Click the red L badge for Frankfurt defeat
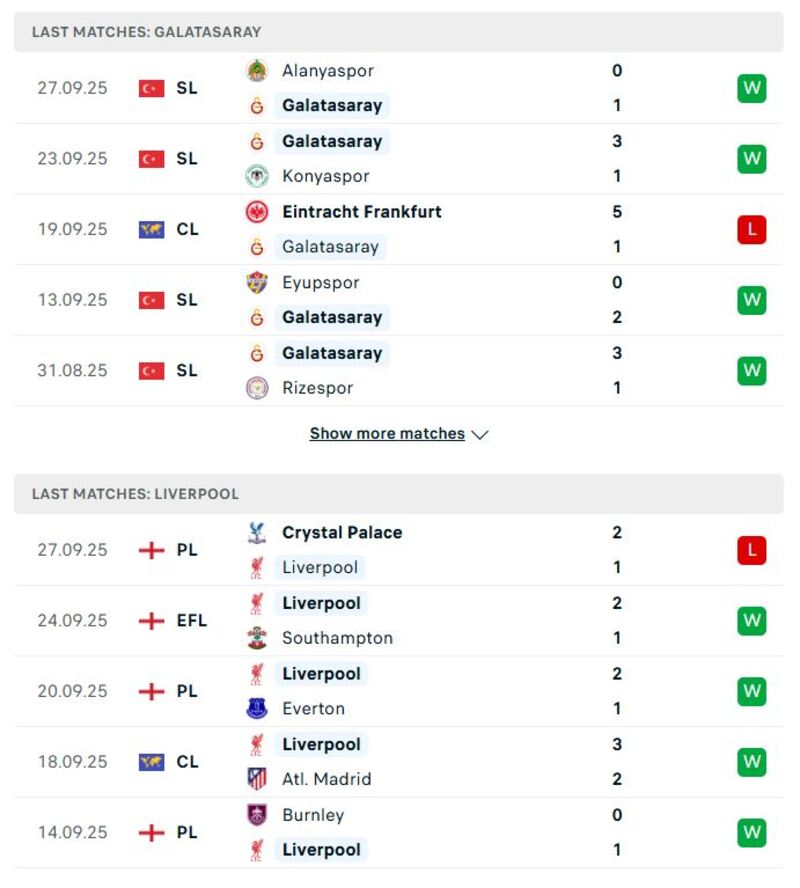Screen dimensions: 800x888 (751, 229)
